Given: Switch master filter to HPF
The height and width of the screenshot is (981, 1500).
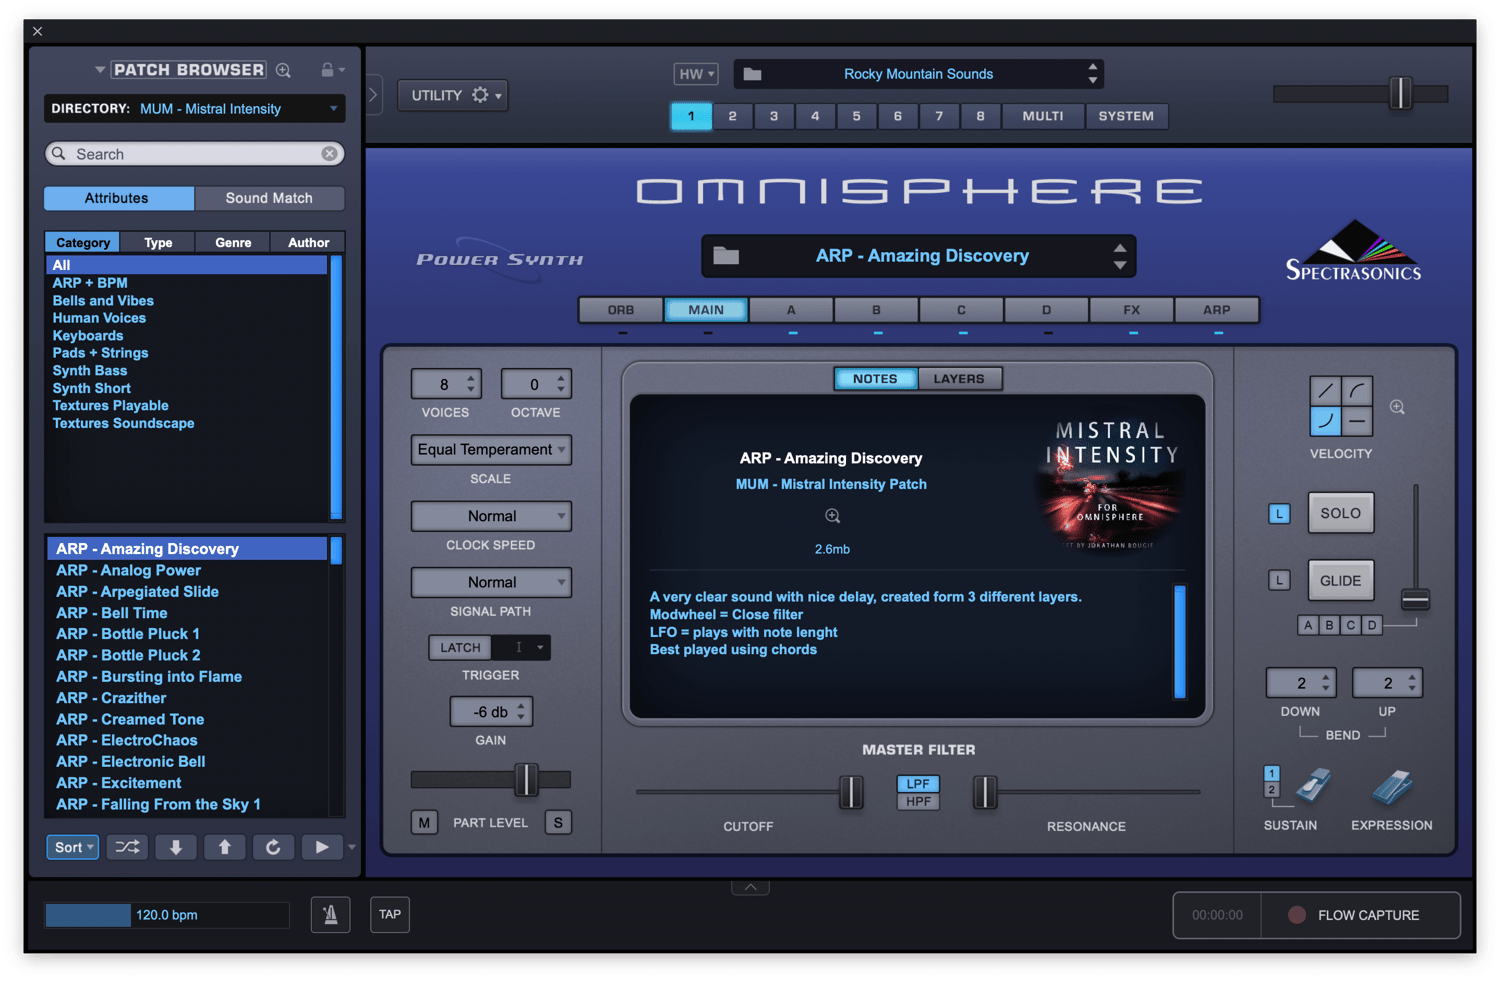Looking at the screenshot, I should (x=918, y=801).
